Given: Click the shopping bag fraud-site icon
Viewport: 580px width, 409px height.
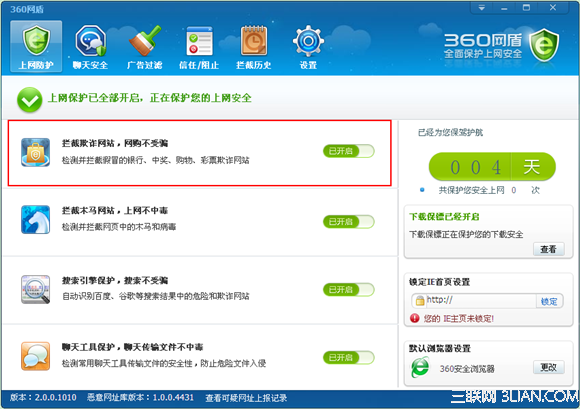Looking at the screenshot, I should (x=36, y=152).
